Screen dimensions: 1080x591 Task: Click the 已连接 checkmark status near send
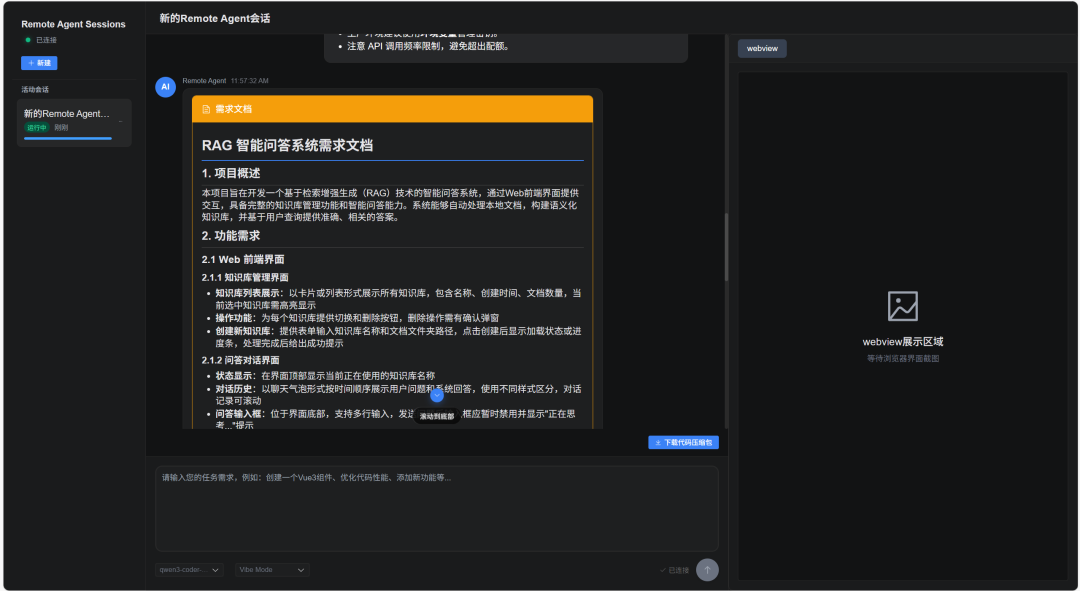[674, 570]
